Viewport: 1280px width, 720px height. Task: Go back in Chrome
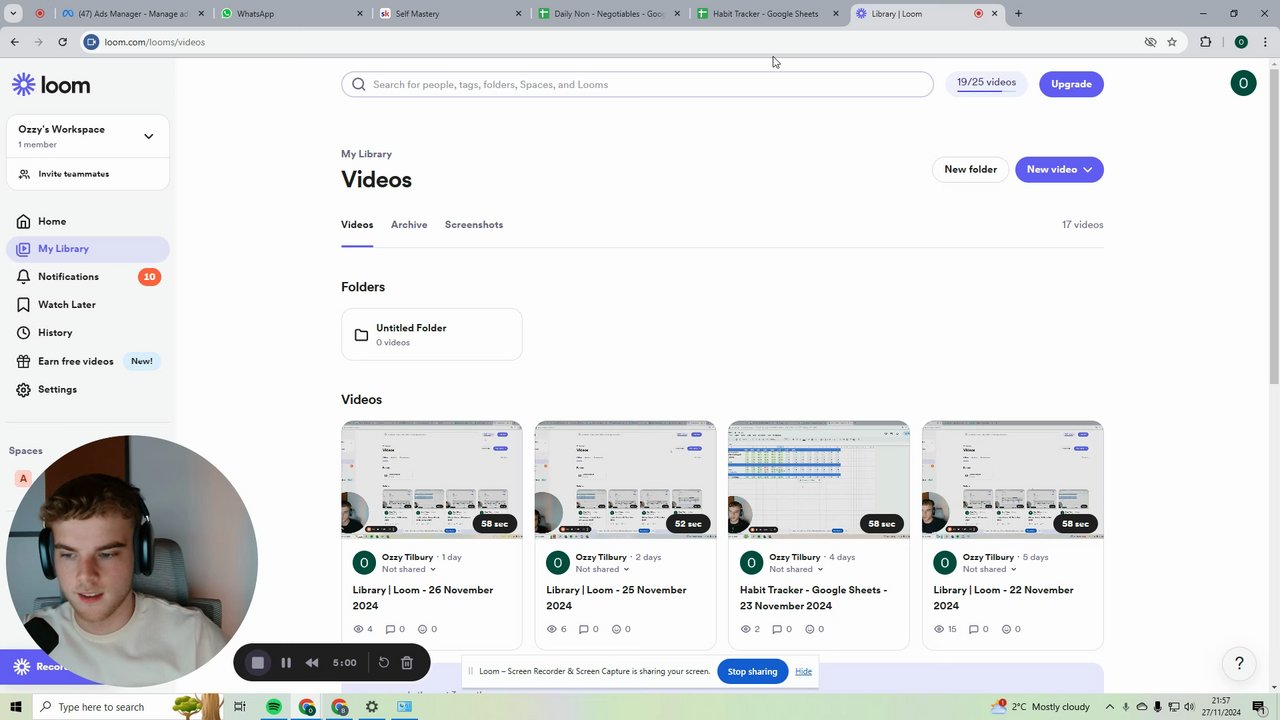pyautogui.click(x=14, y=42)
